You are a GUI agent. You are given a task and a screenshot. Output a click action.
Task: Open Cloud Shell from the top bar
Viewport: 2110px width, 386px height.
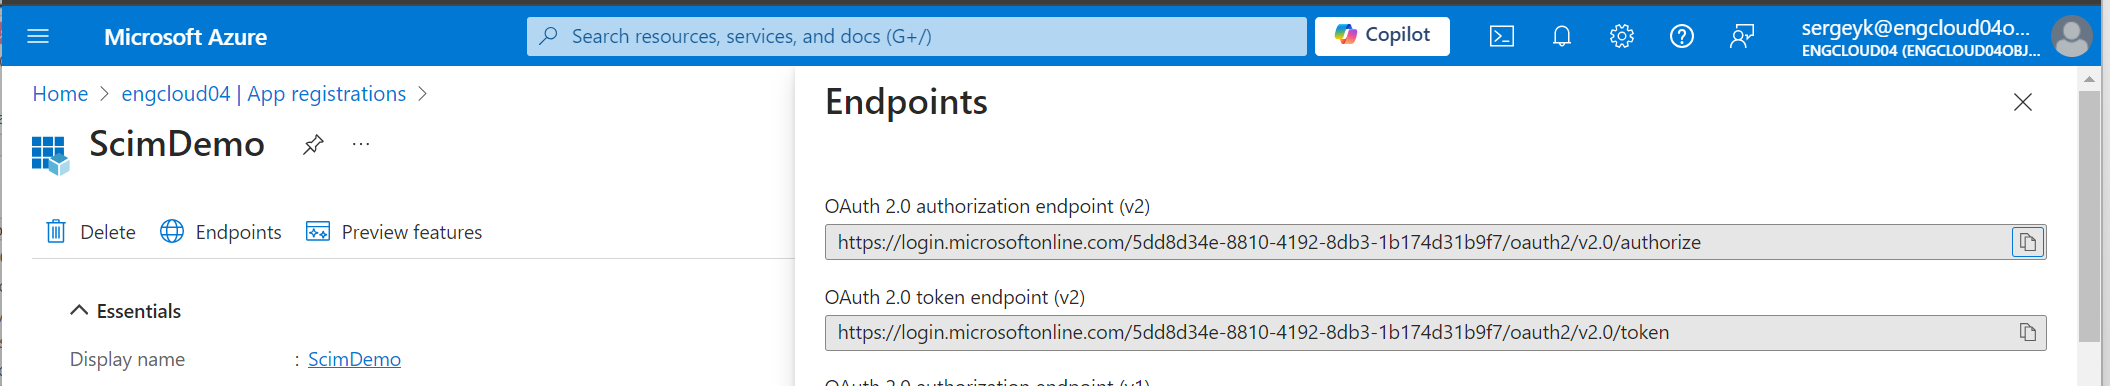pyautogui.click(x=1501, y=37)
